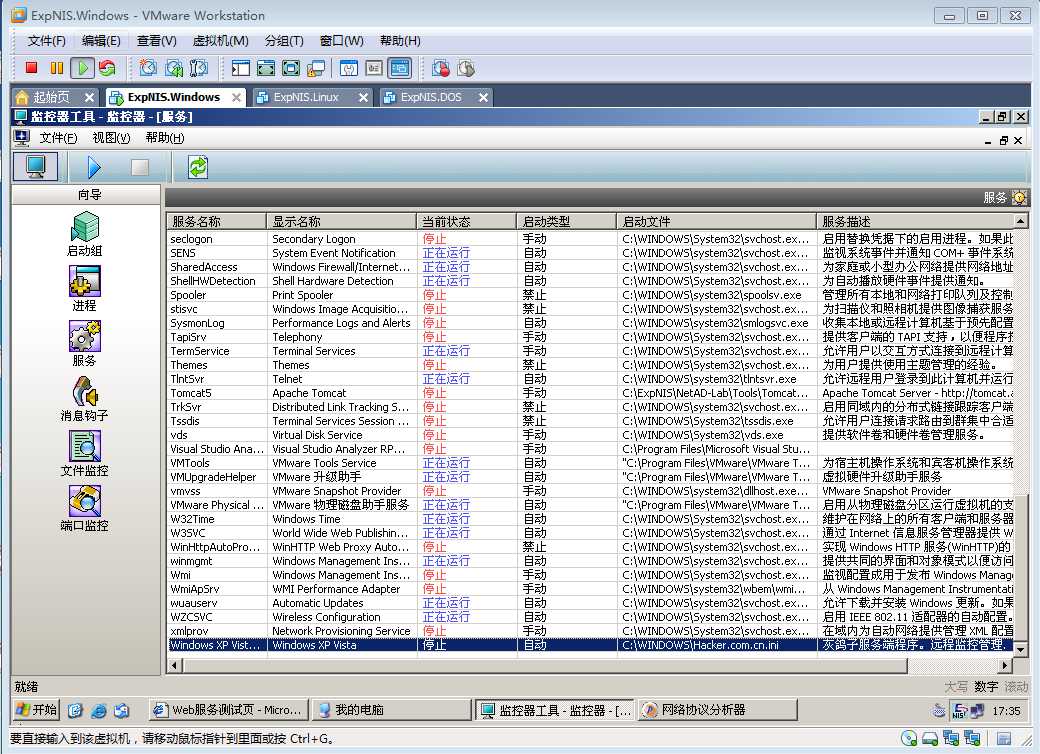Select the VMTools service row

pos(590,463)
